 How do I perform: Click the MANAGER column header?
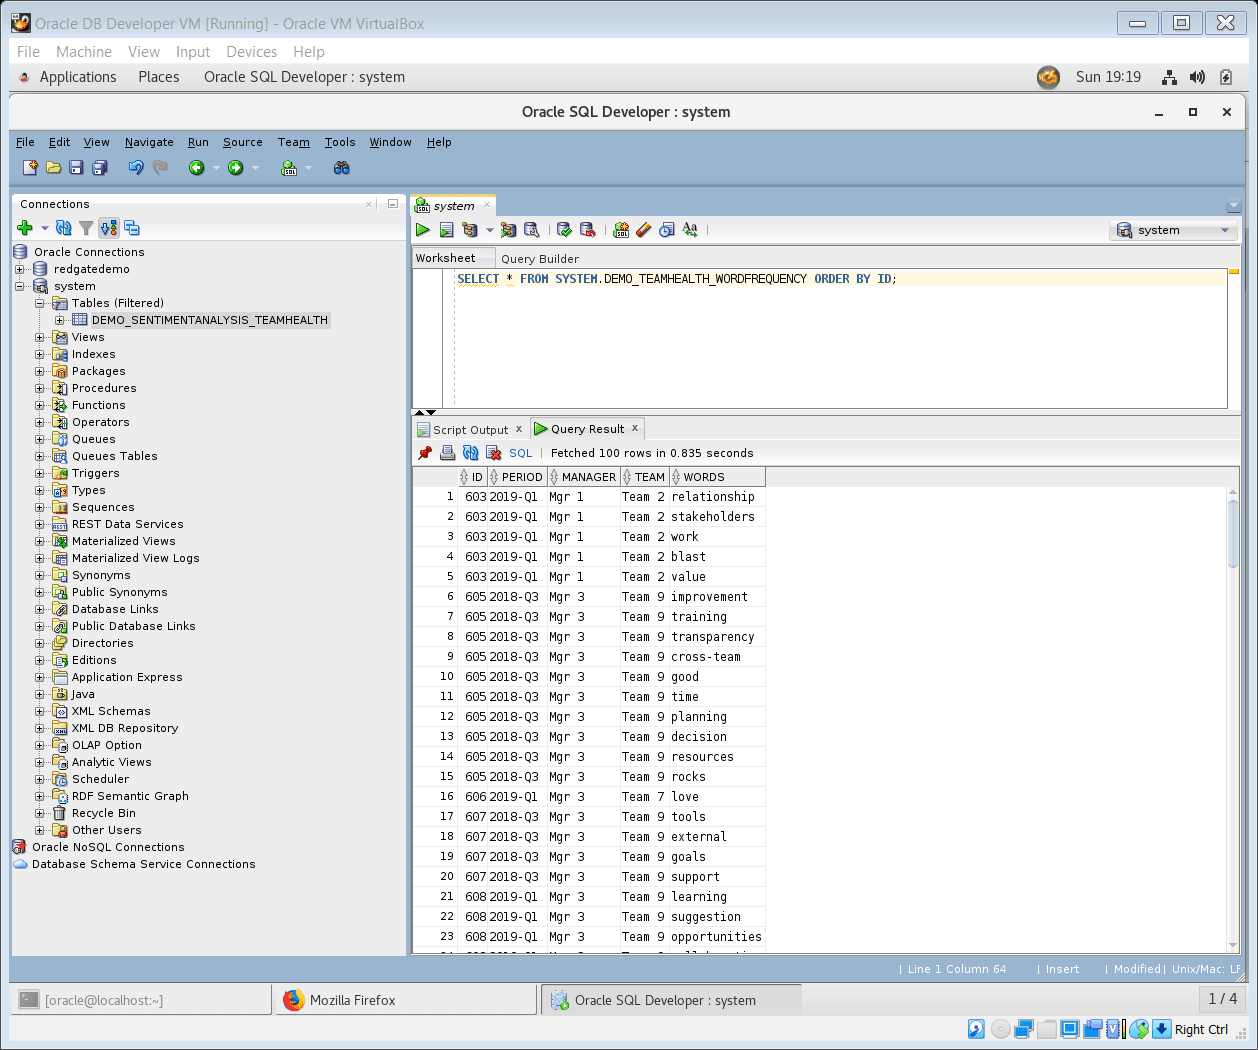point(583,477)
